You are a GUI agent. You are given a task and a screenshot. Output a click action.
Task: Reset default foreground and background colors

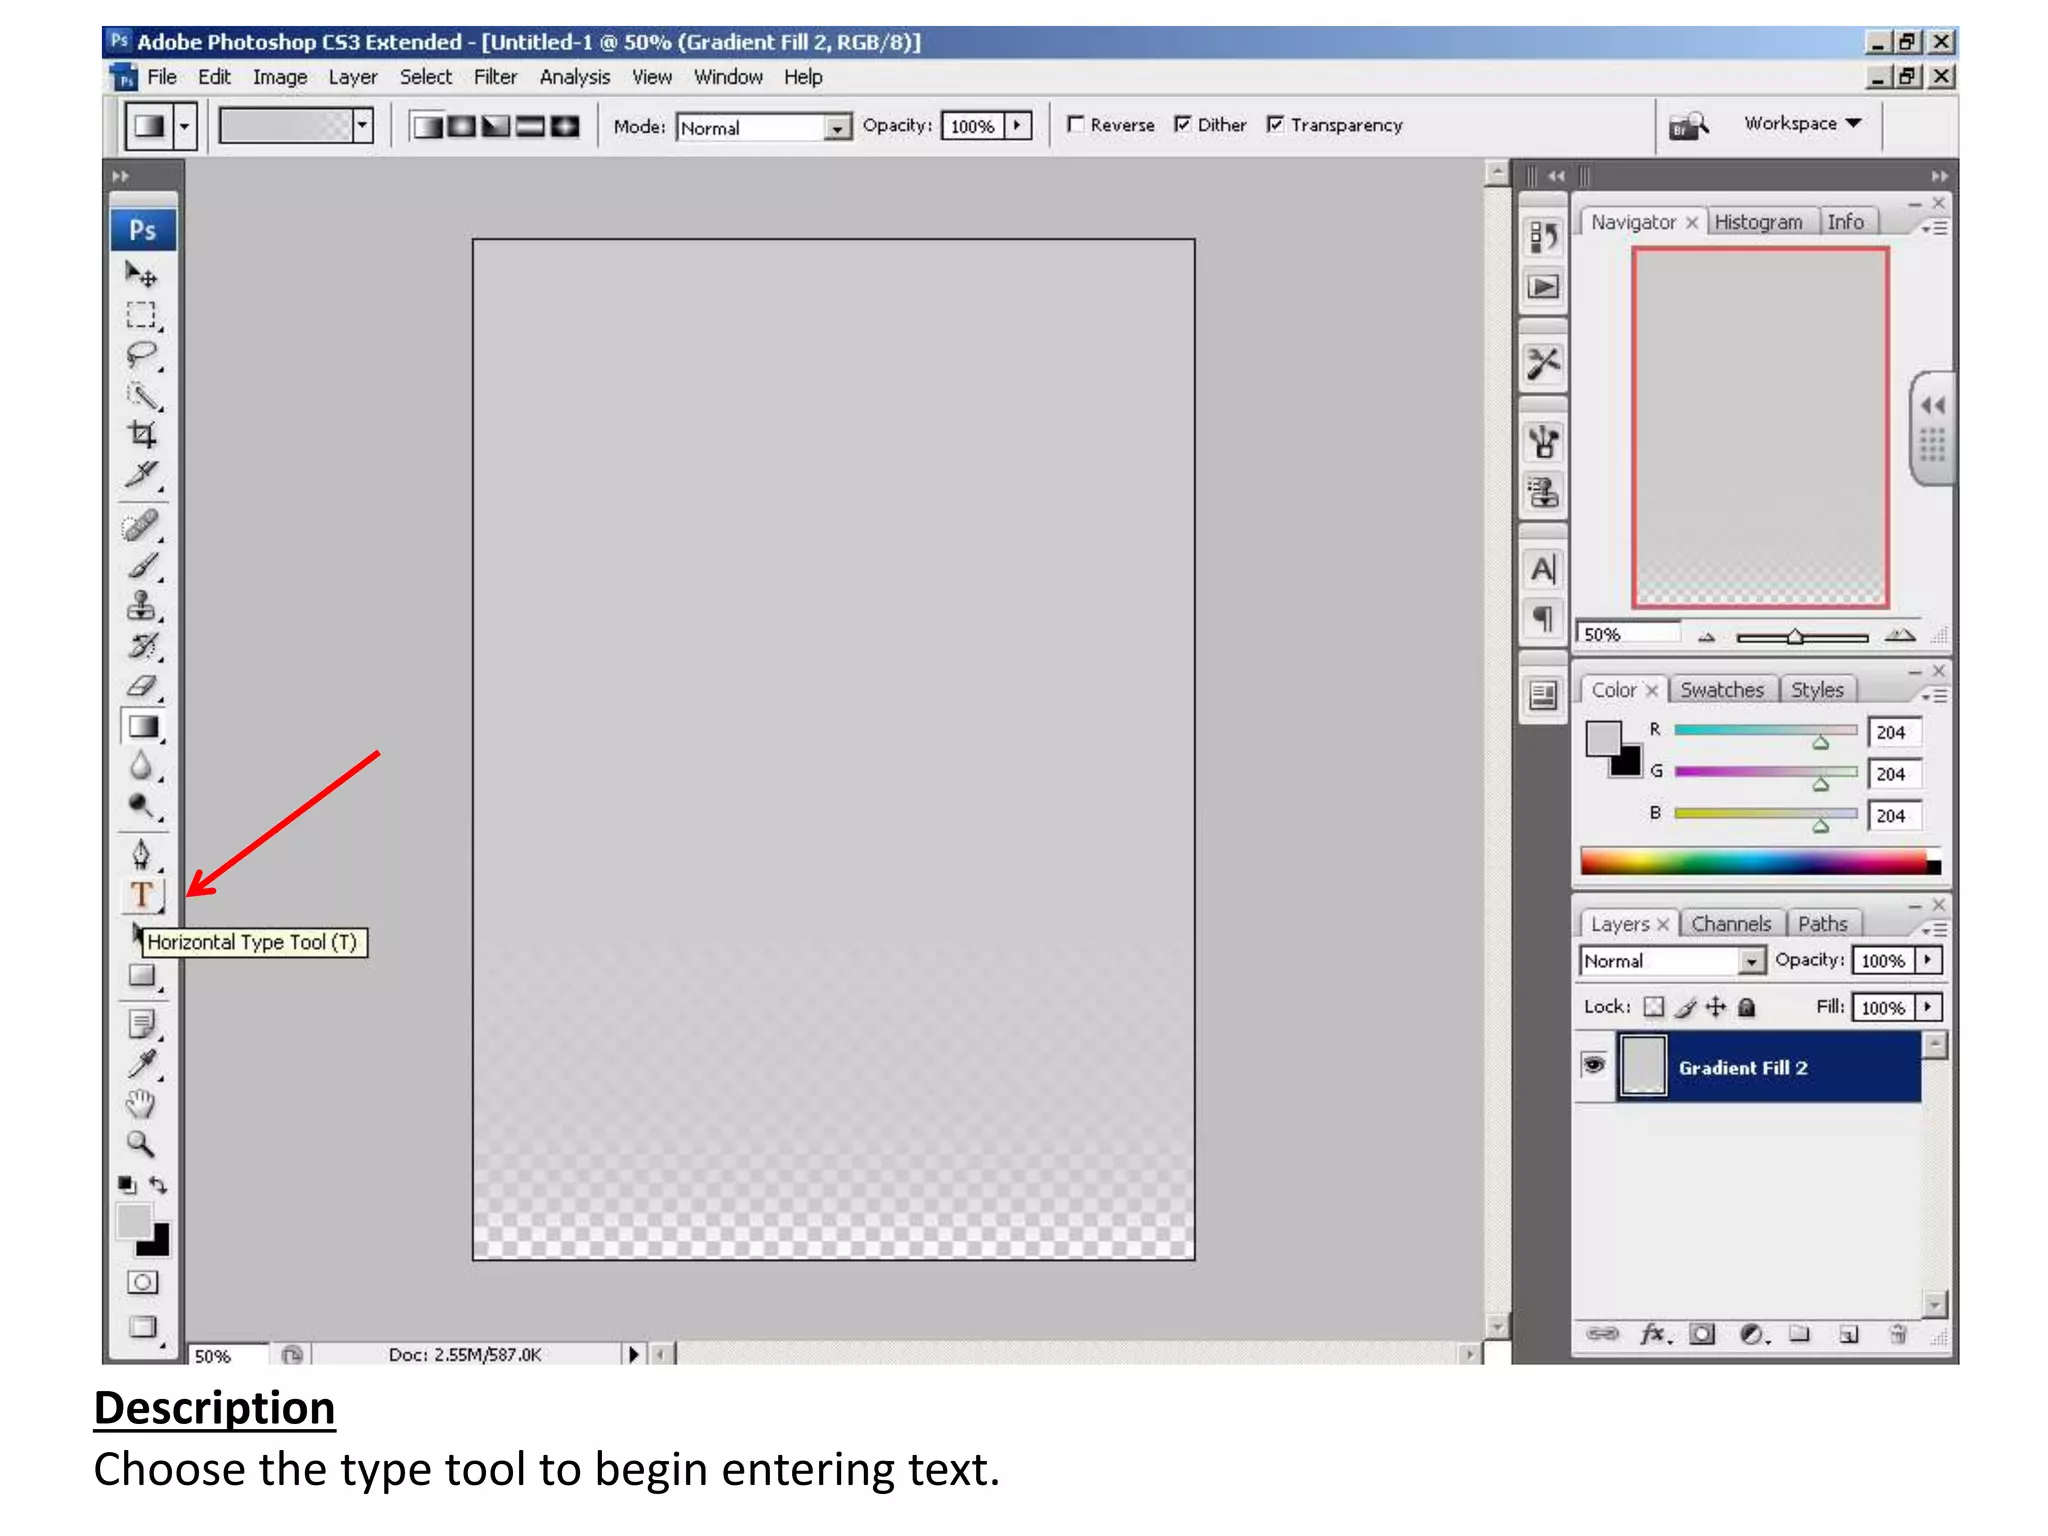point(127,1185)
